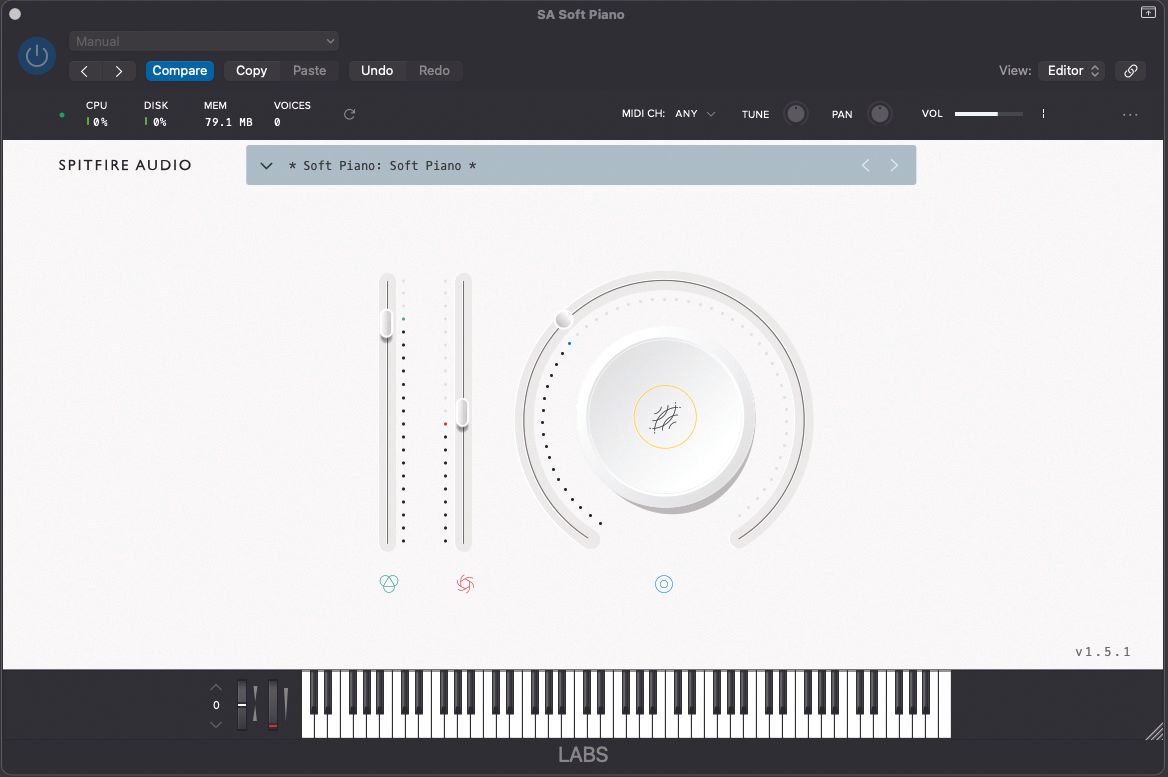Toggle the plugin power button
Screen dimensions: 1168x777
tap(37, 56)
